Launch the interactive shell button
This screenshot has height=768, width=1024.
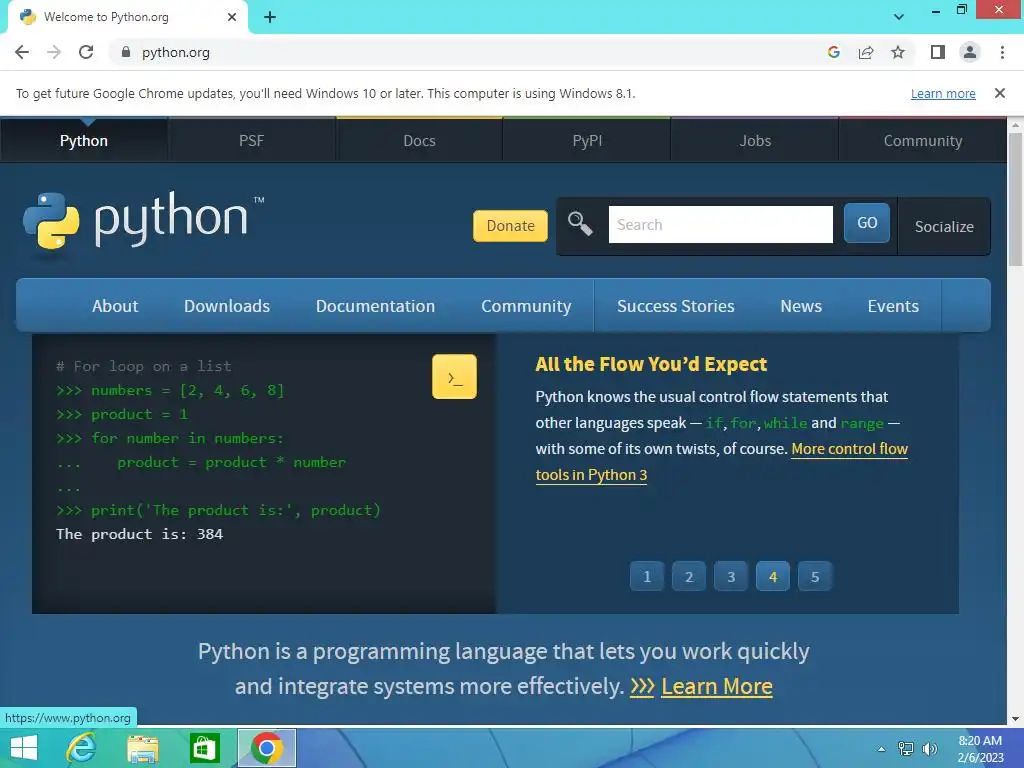pos(455,377)
